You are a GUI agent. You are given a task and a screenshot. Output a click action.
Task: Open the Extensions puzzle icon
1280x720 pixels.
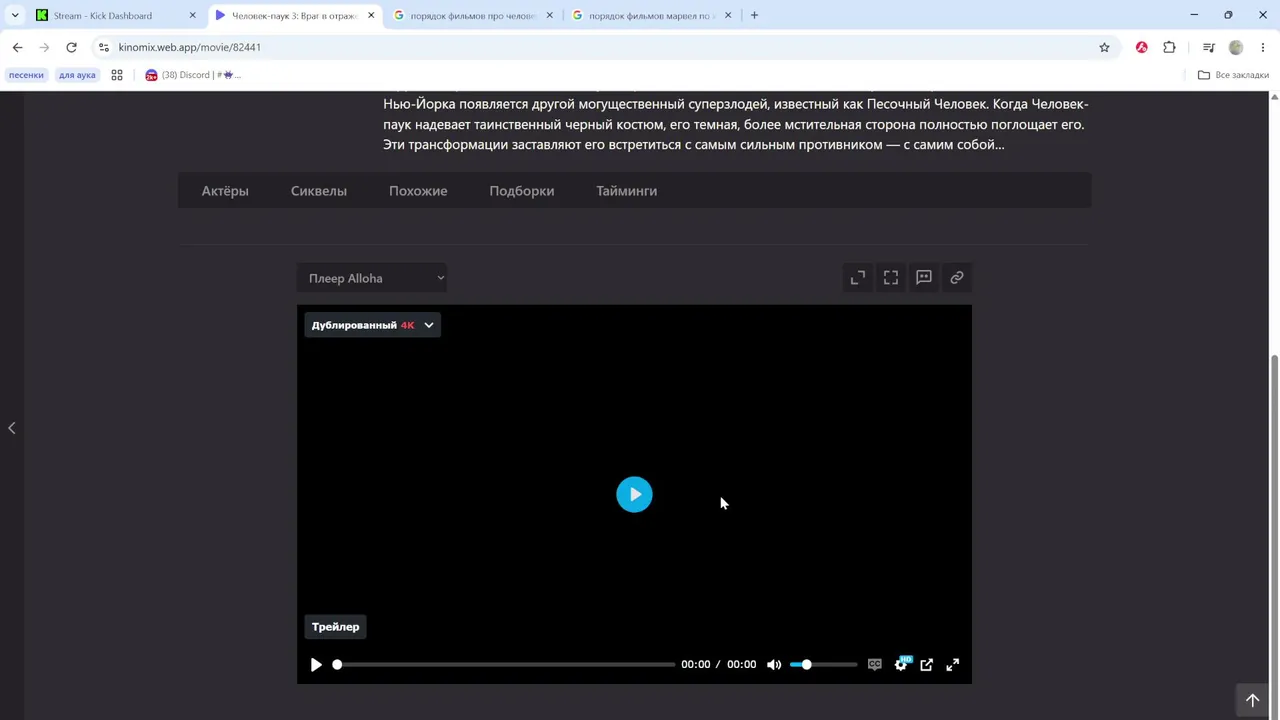(1169, 47)
